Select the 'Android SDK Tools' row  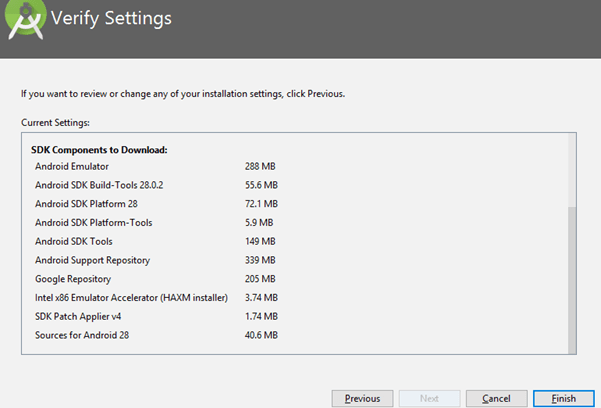(74, 242)
